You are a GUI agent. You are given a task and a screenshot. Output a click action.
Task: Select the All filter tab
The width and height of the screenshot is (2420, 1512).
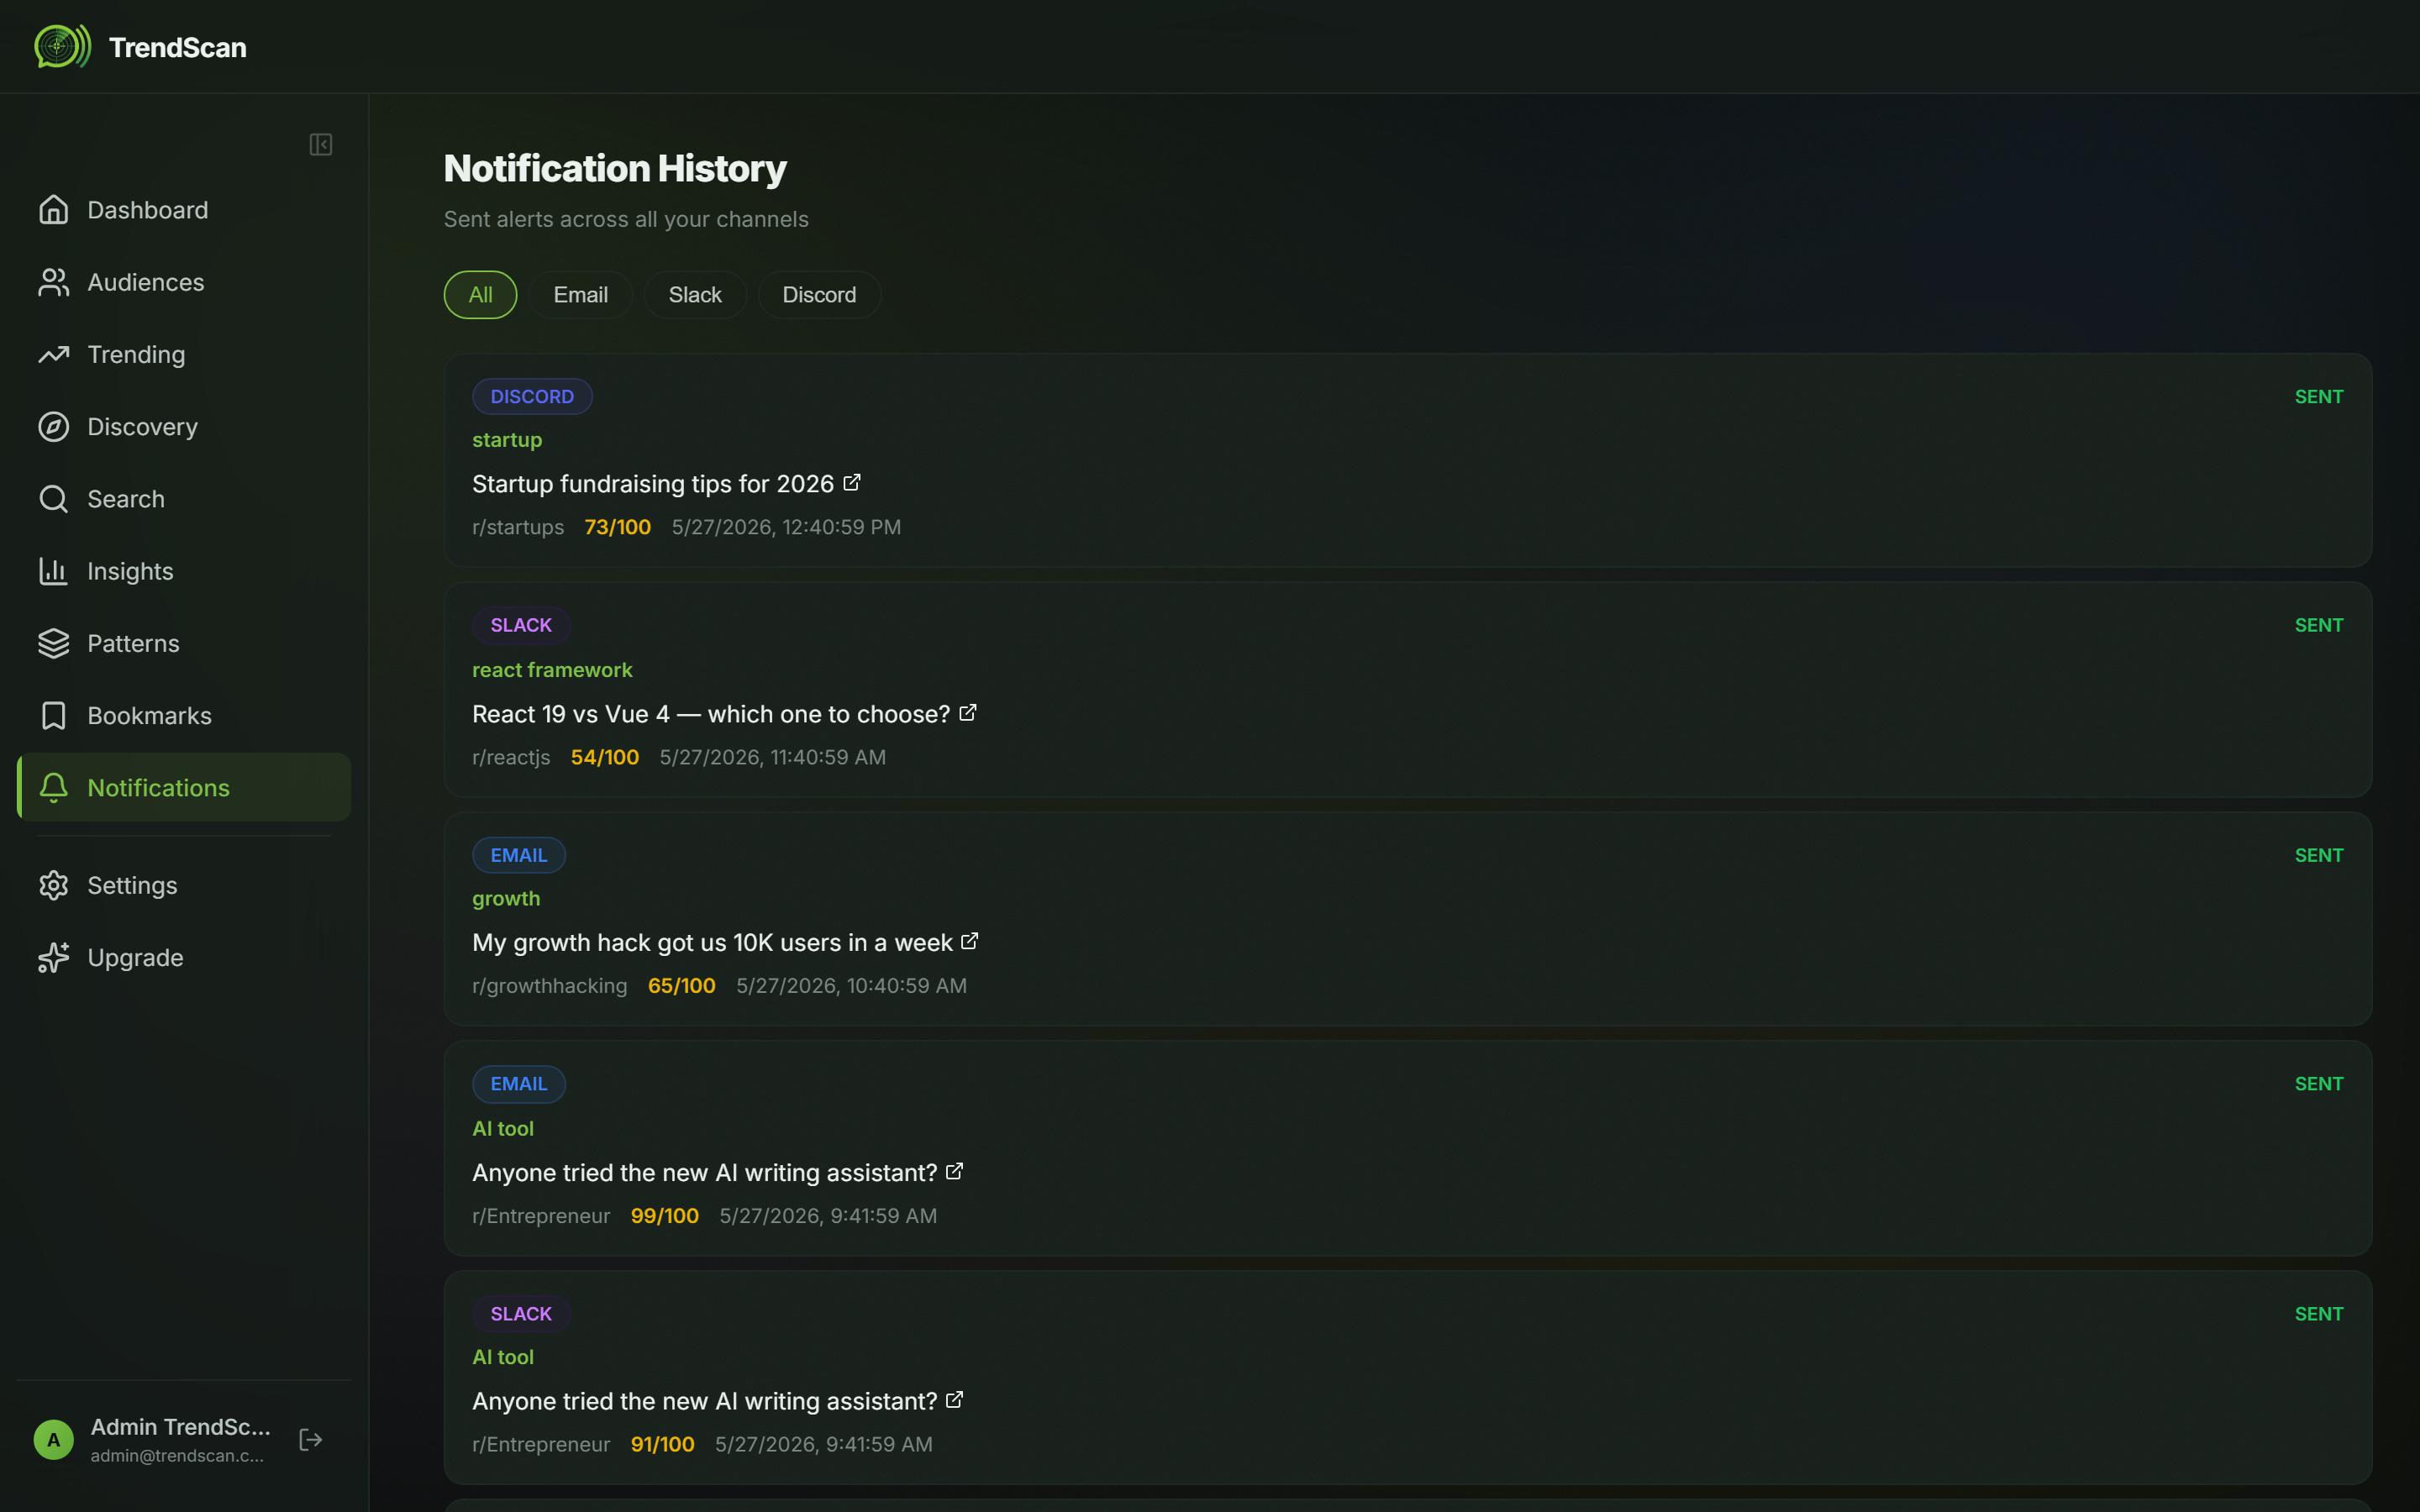[481, 295]
